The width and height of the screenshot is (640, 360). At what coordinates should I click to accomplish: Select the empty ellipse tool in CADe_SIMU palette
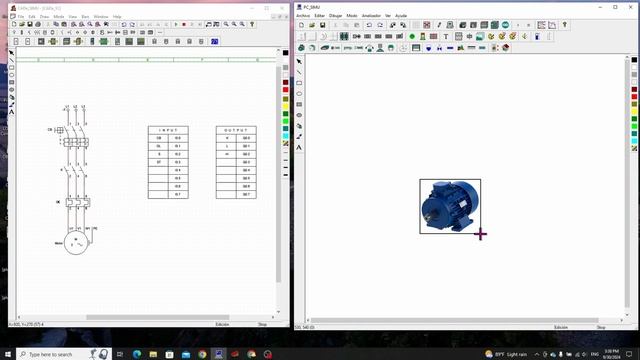[11, 75]
